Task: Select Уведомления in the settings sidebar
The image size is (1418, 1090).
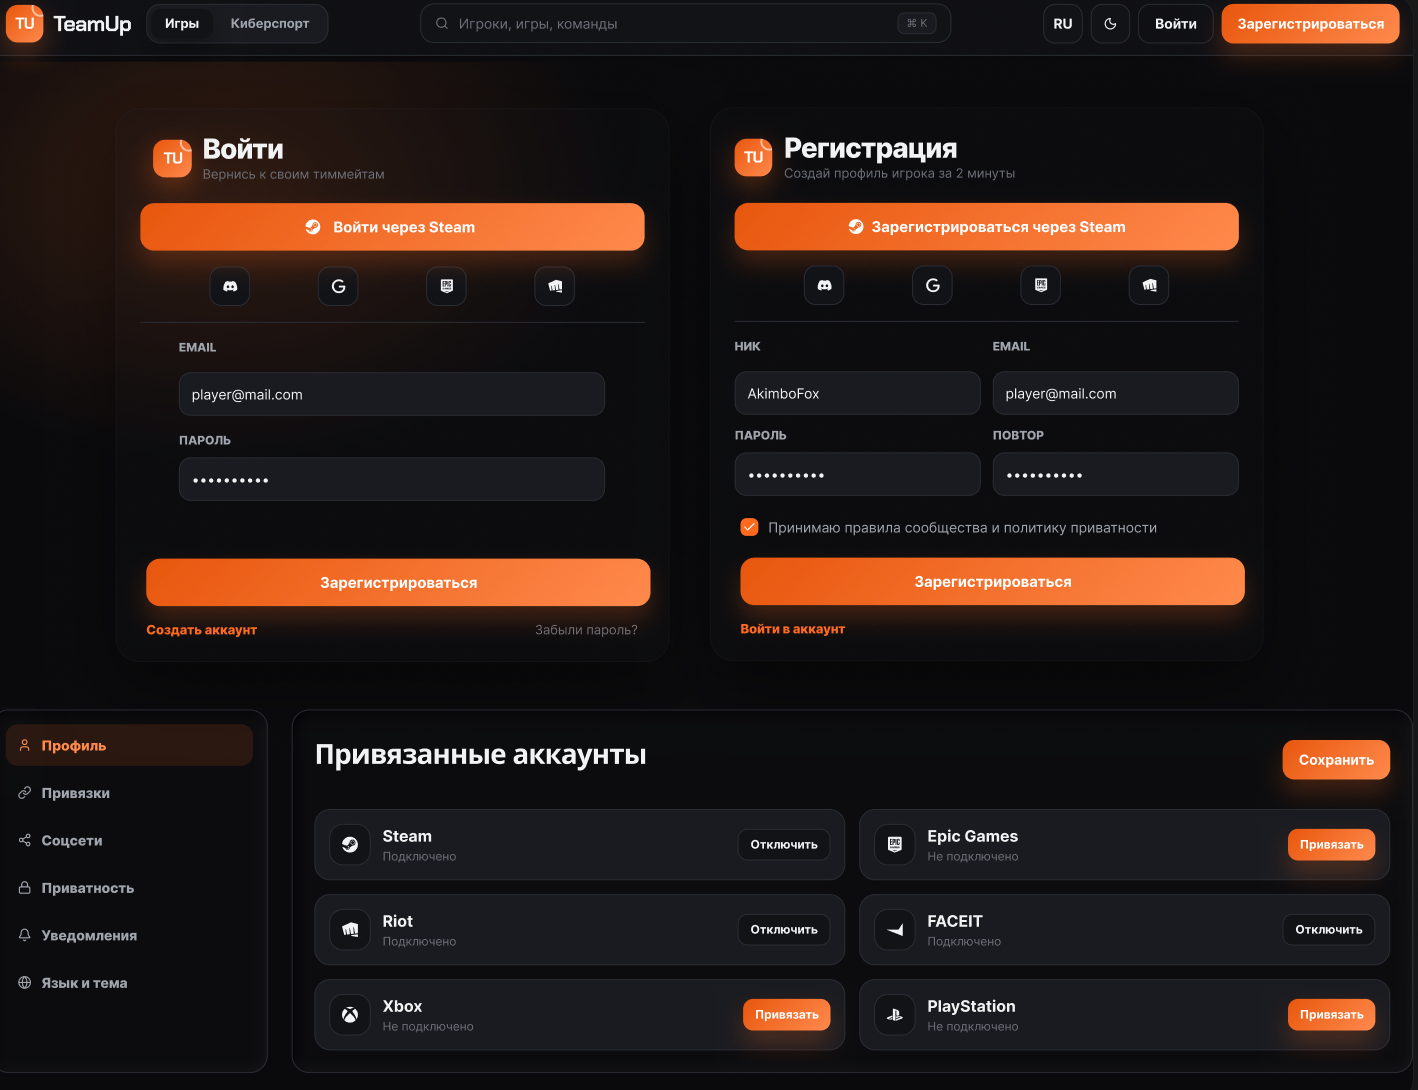Action: (x=130, y=935)
